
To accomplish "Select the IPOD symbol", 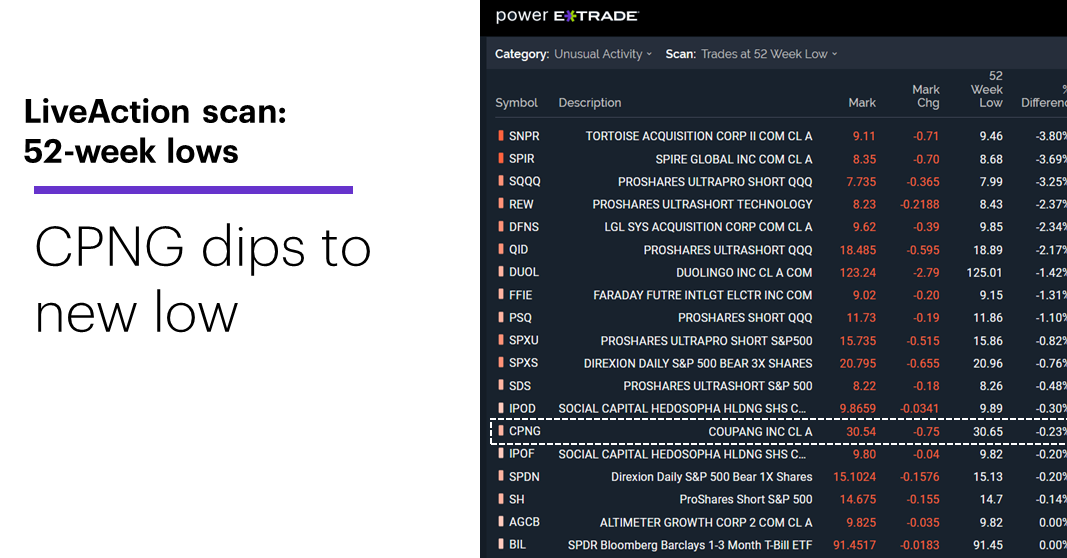I will [523, 408].
